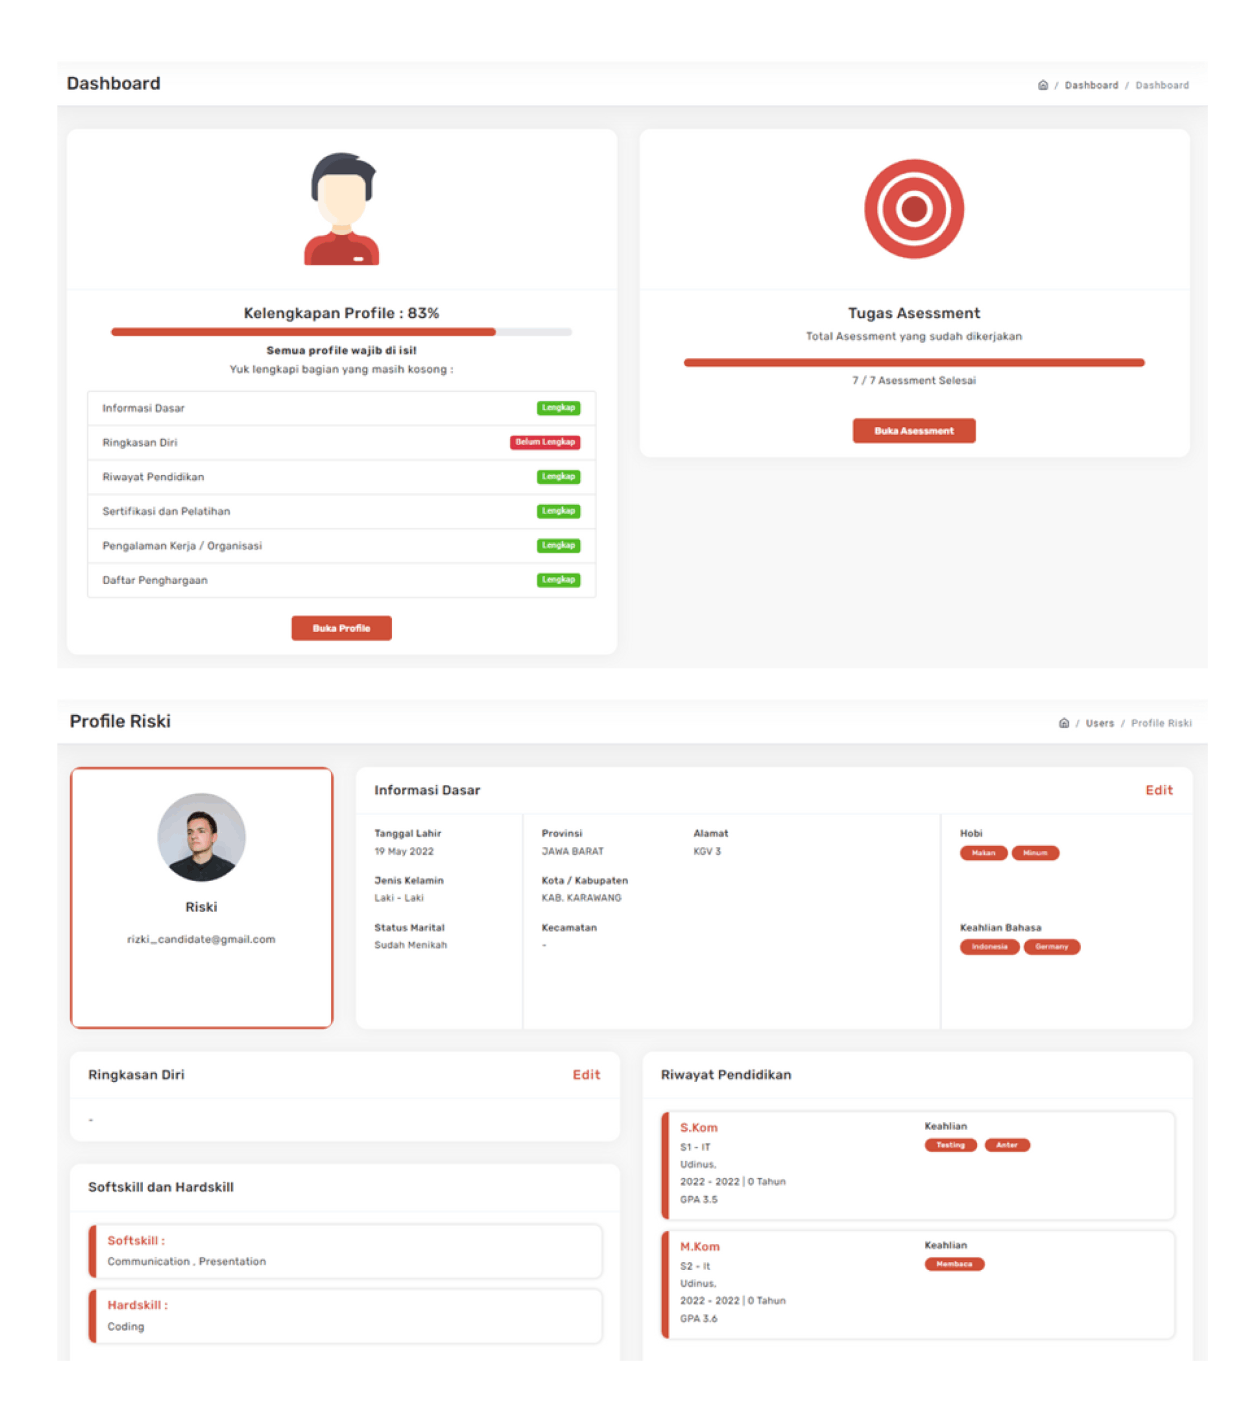Edit the Informasi Dasar section
The image size is (1256, 1401).
tap(1158, 790)
